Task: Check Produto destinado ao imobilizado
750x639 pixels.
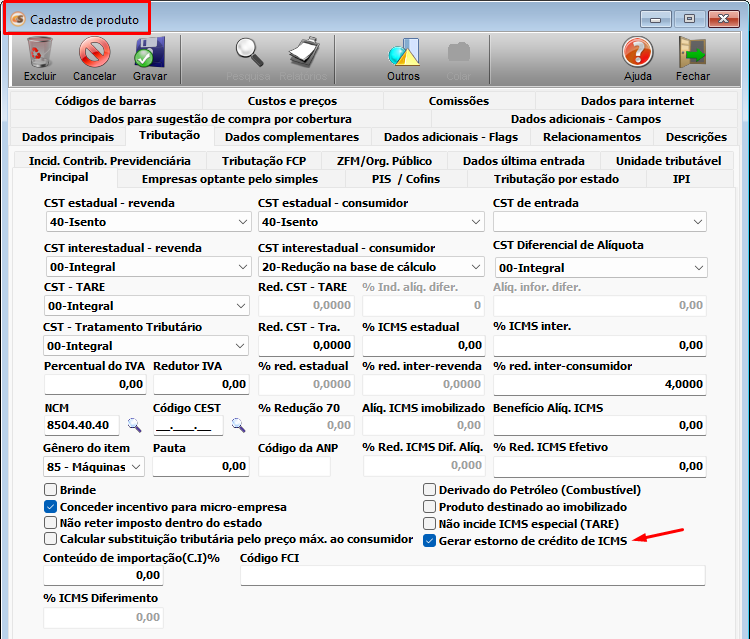Action: pos(430,507)
